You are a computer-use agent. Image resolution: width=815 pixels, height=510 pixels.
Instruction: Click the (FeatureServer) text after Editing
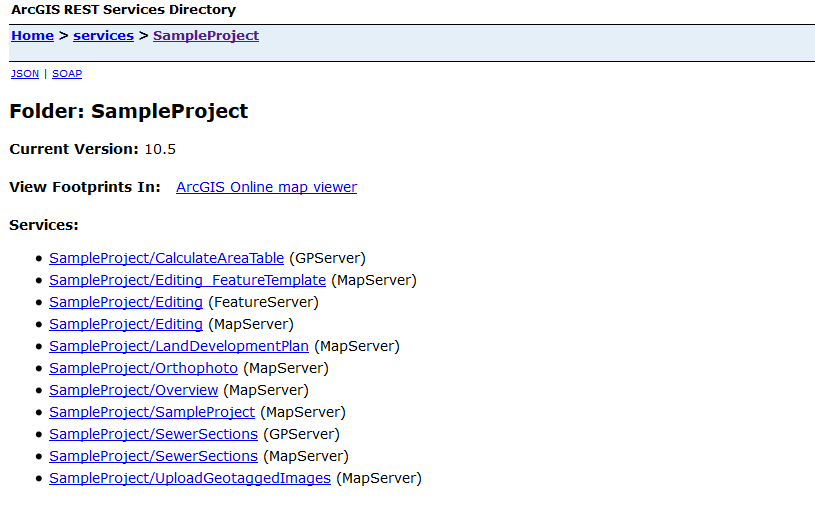click(x=264, y=302)
